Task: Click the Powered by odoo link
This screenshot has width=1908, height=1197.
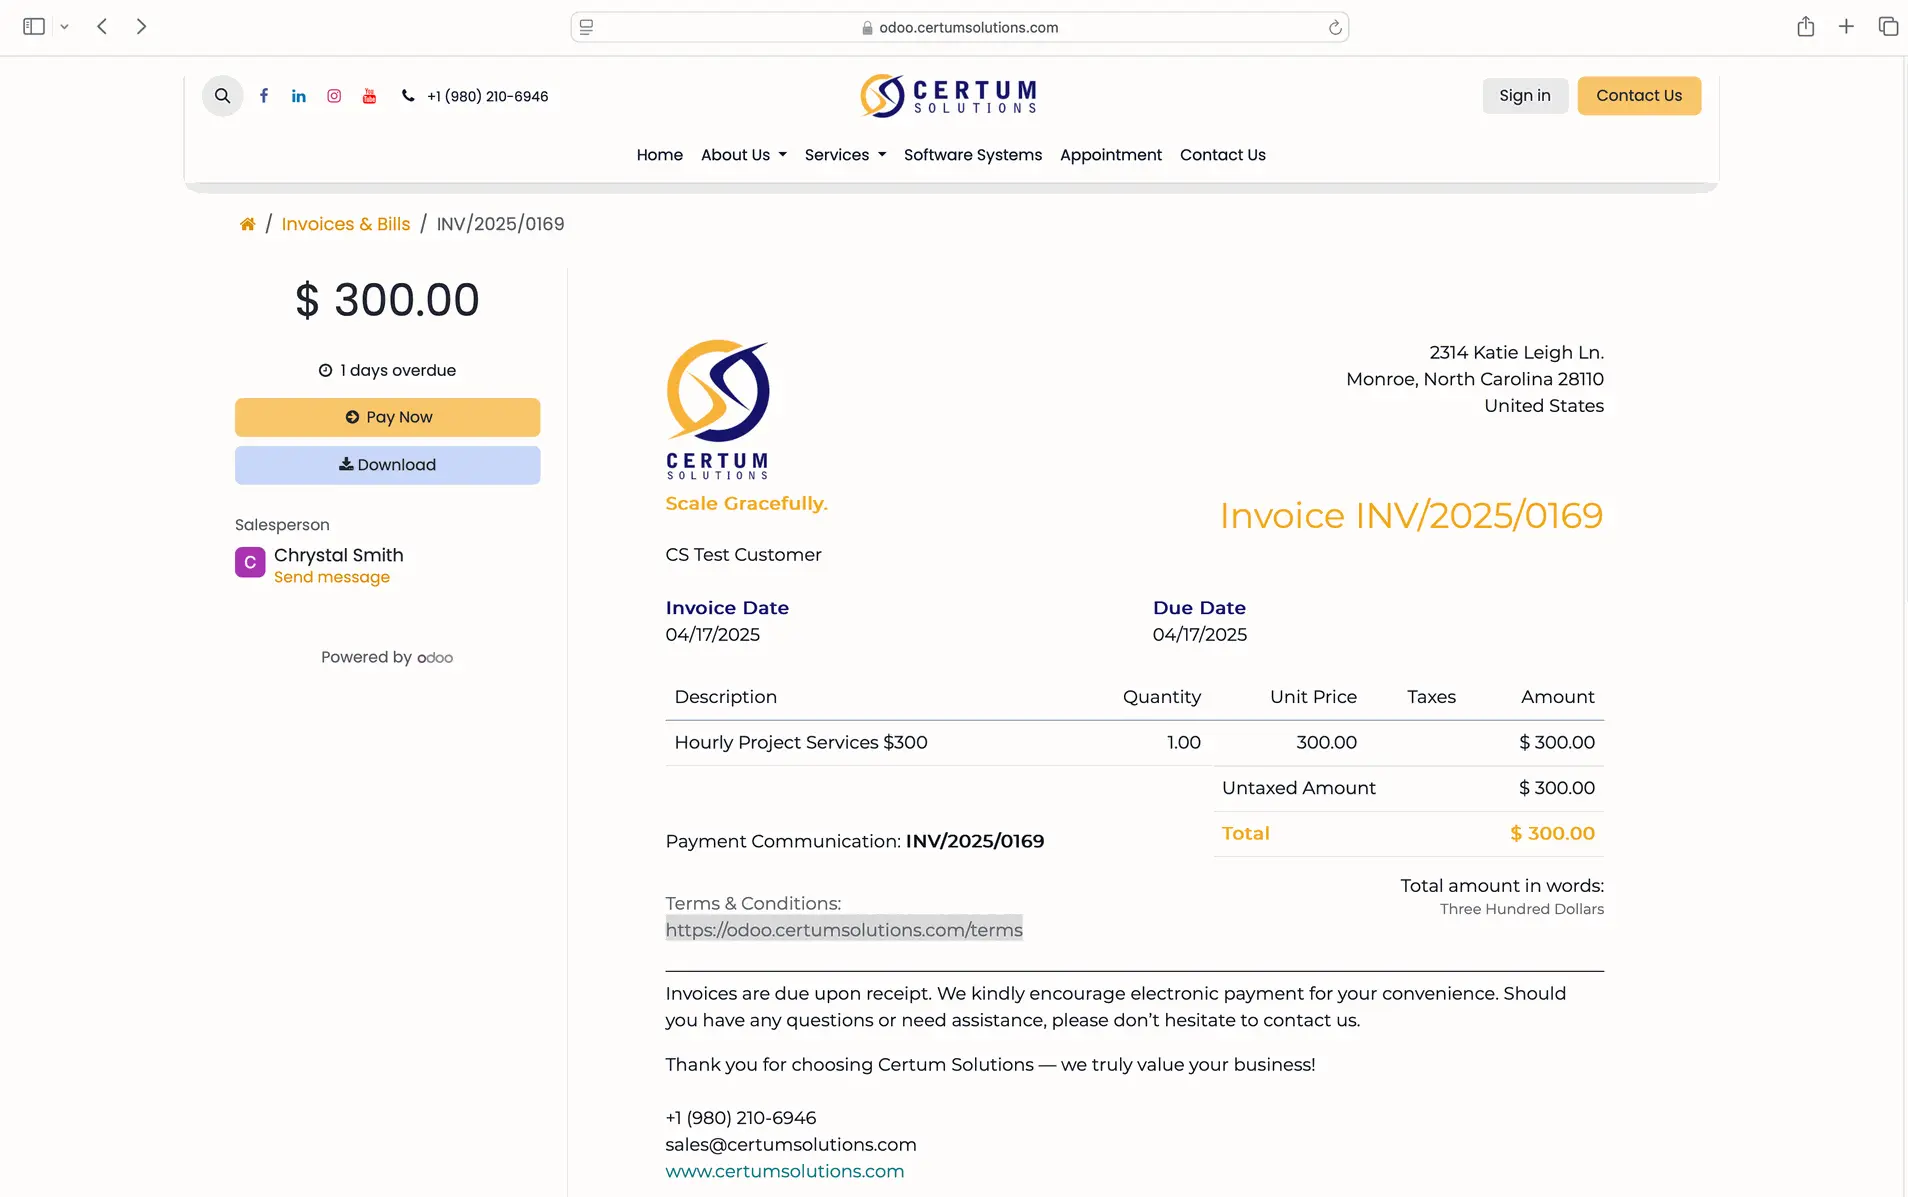Action: 387,657
